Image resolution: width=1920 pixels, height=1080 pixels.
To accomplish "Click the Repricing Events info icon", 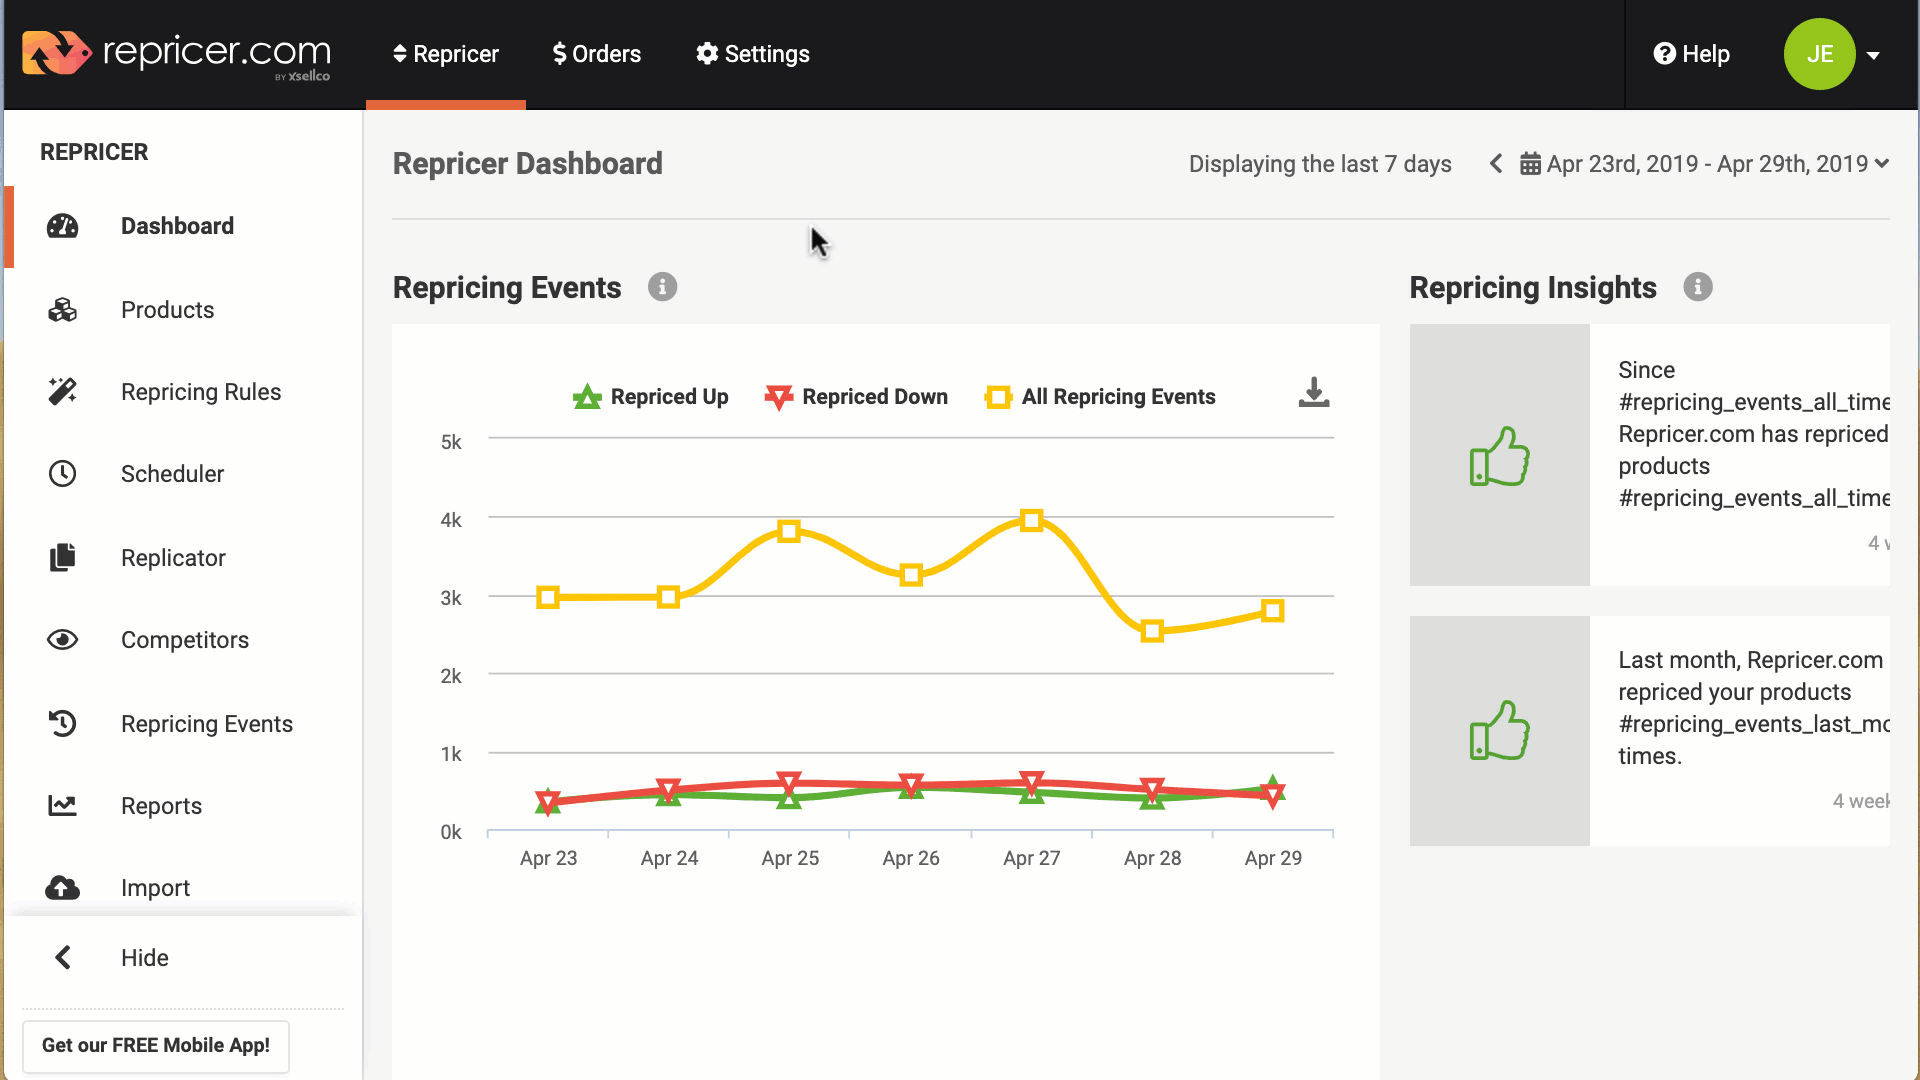I will (x=662, y=287).
